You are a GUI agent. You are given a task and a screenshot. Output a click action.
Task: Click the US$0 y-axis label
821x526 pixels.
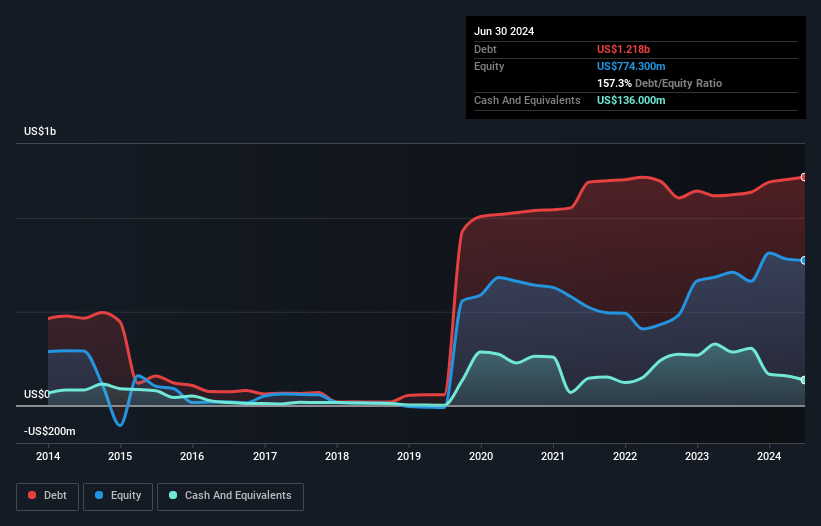point(37,394)
